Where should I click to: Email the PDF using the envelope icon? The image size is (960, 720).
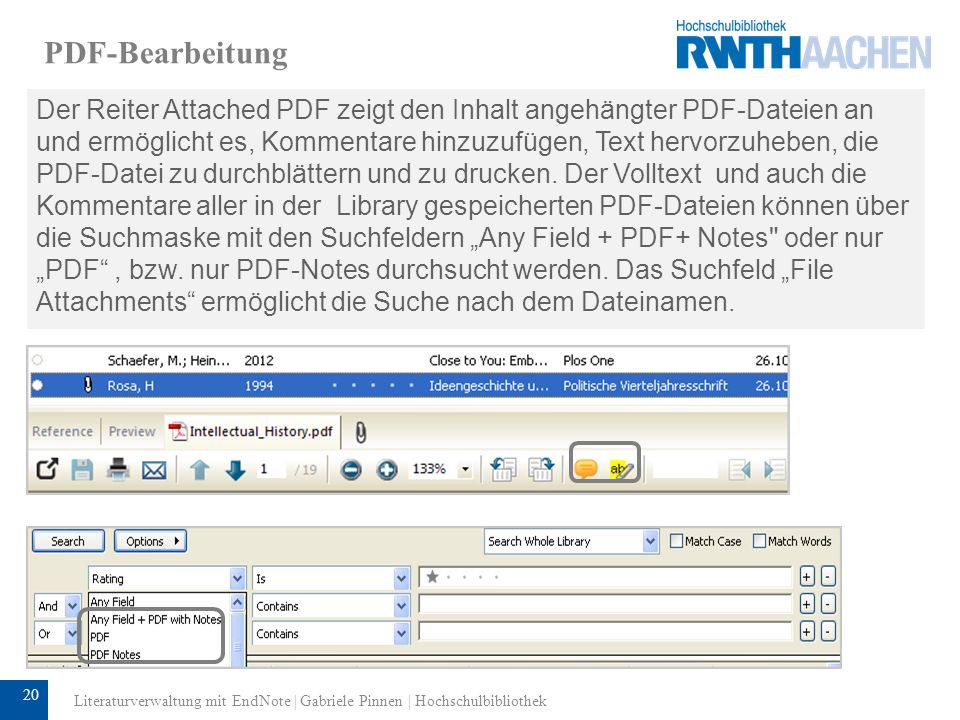pos(154,470)
